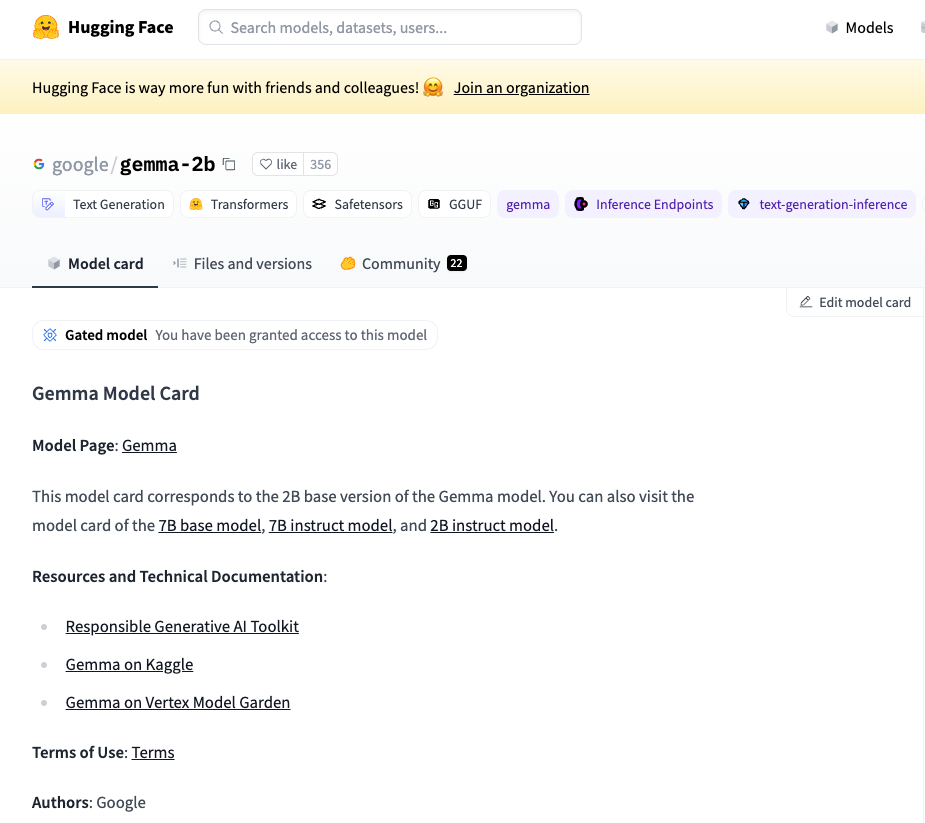This screenshot has height=823, width=925.
Task: Select the GGUF tag
Action: [x=454, y=204]
